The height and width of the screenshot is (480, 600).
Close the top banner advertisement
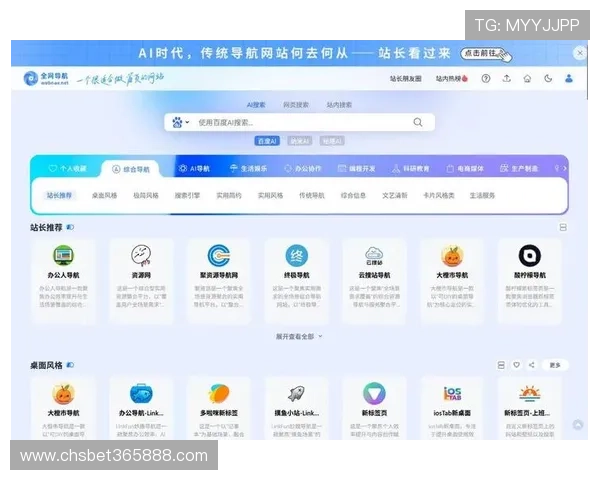tap(580, 53)
